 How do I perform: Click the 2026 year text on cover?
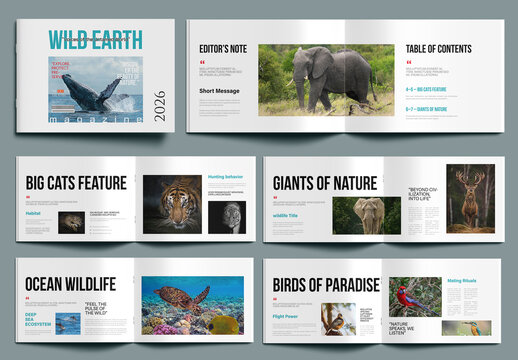click(159, 106)
